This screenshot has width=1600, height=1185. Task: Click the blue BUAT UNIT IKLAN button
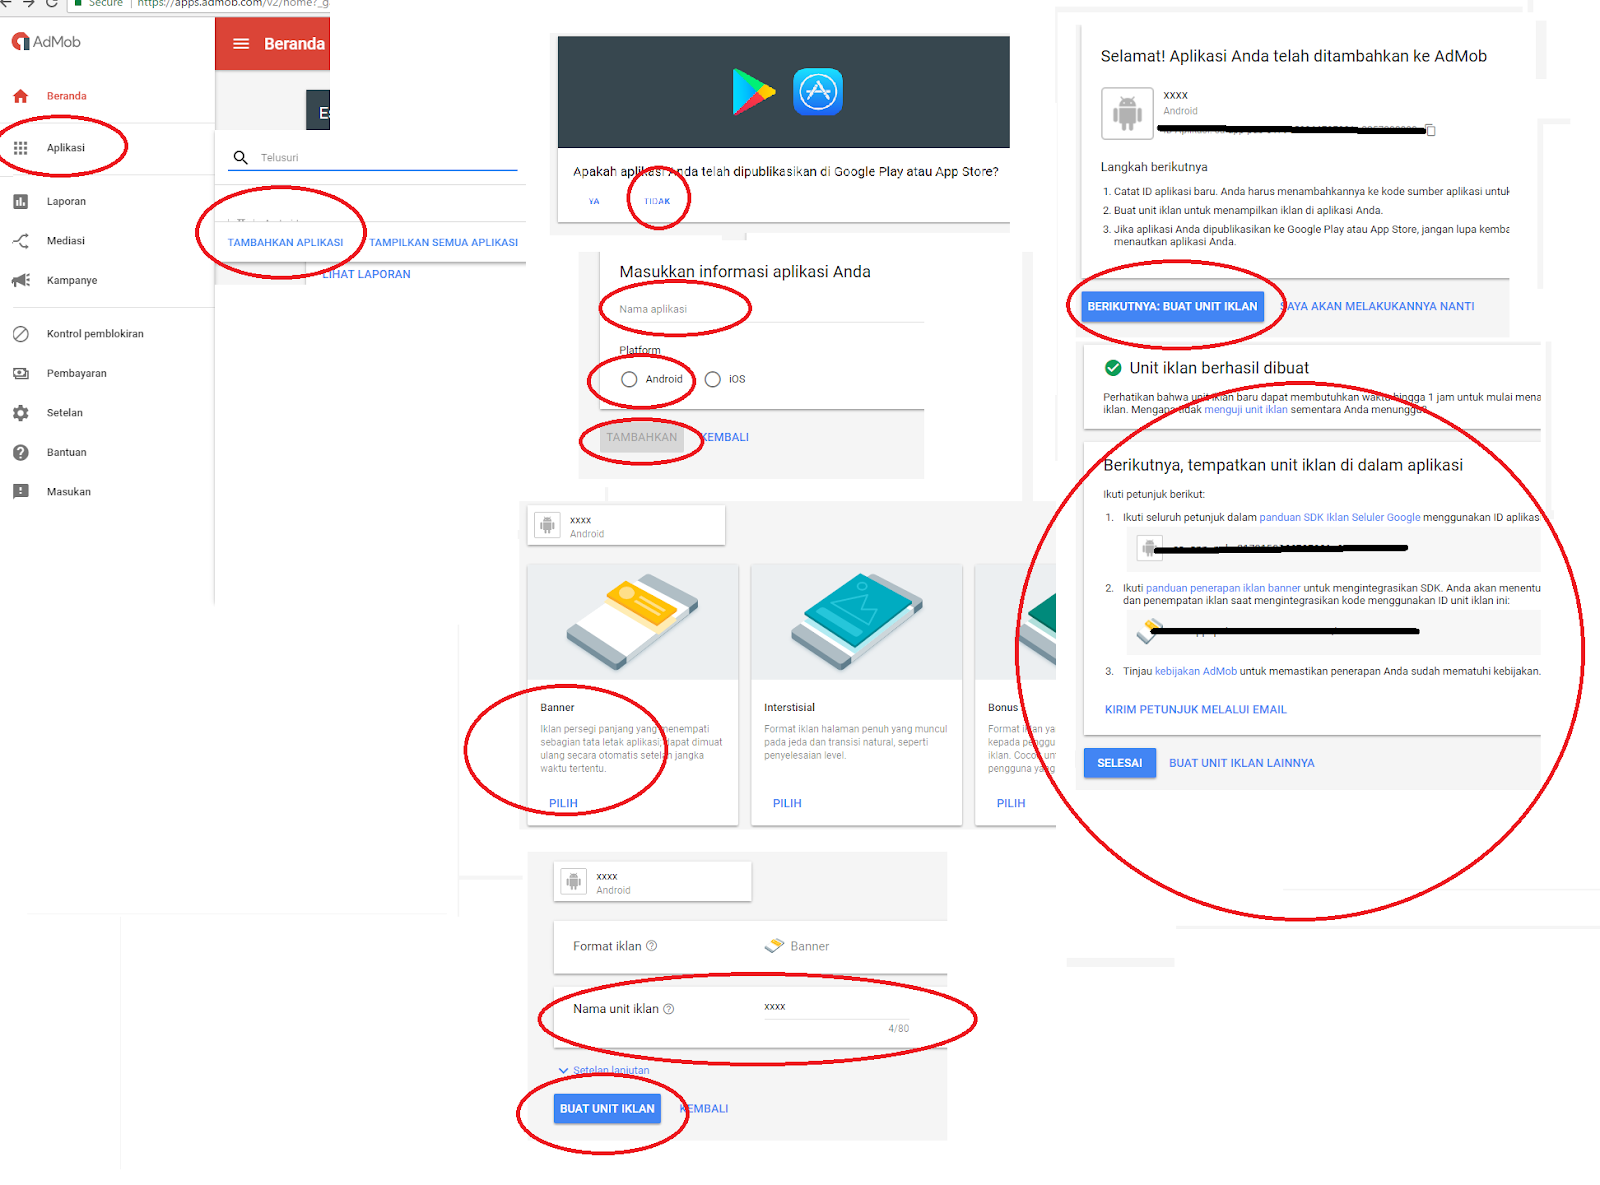tap(607, 1108)
